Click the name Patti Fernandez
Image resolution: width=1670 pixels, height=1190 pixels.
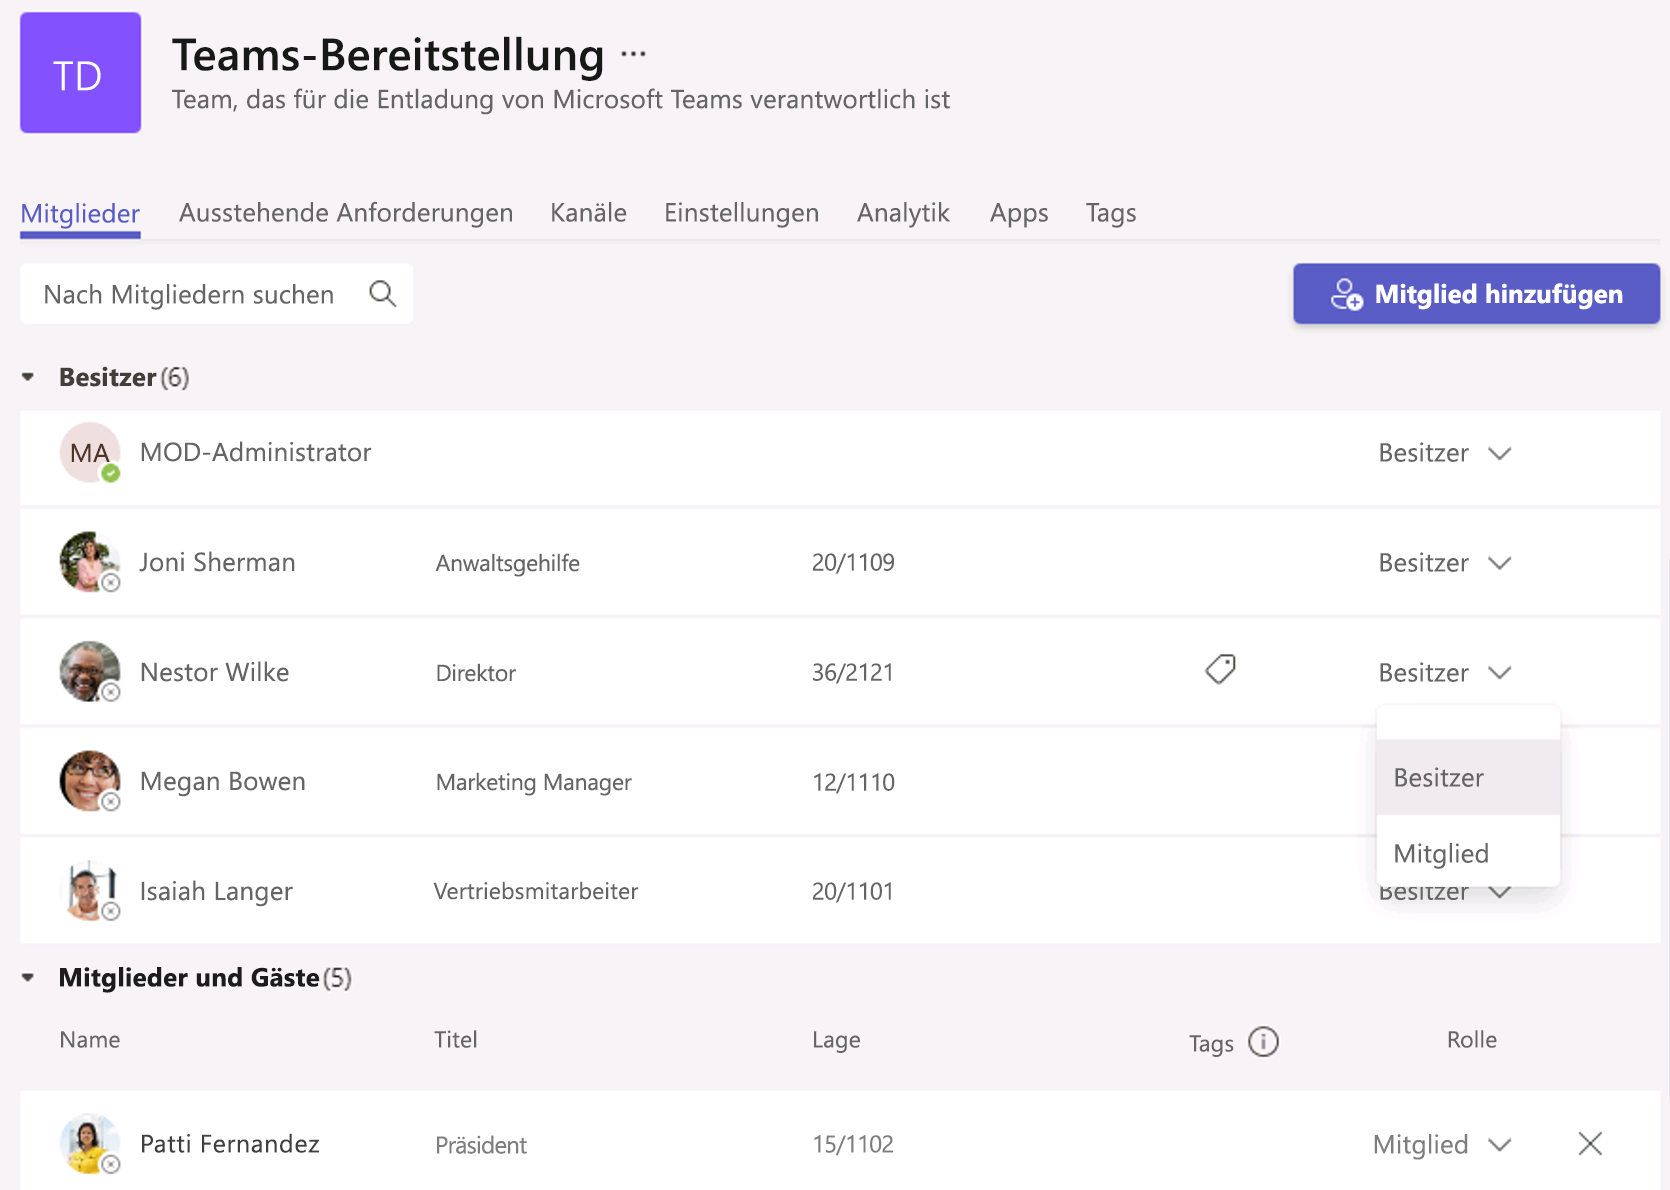[229, 1143]
